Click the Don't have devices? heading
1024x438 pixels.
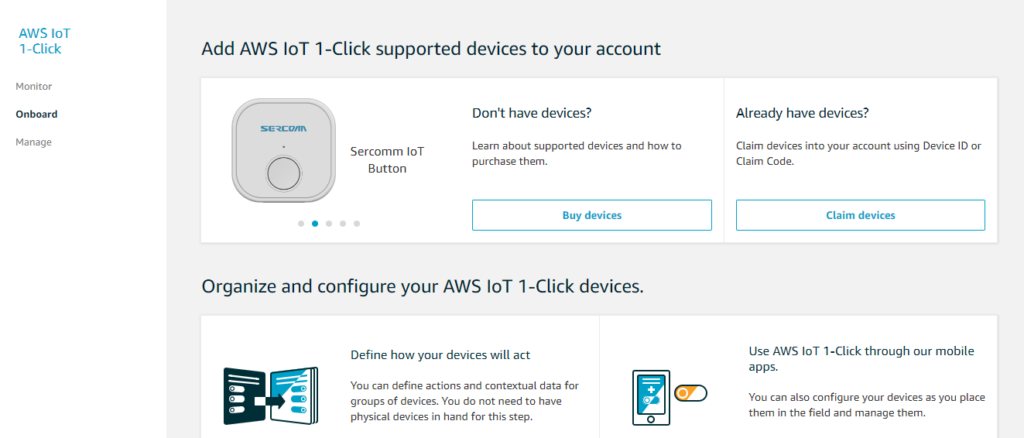click(532, 113)
